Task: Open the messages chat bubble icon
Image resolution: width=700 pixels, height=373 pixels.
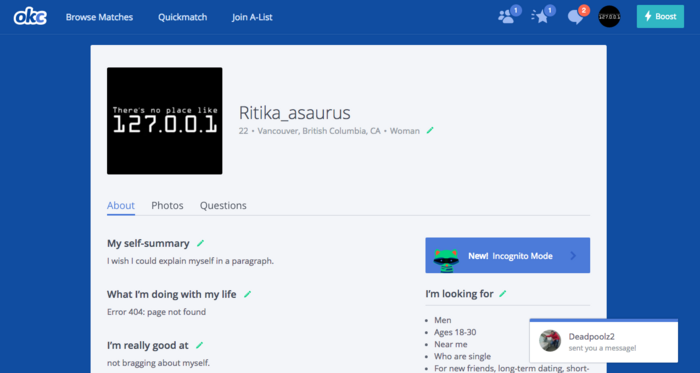Action: 575,17
